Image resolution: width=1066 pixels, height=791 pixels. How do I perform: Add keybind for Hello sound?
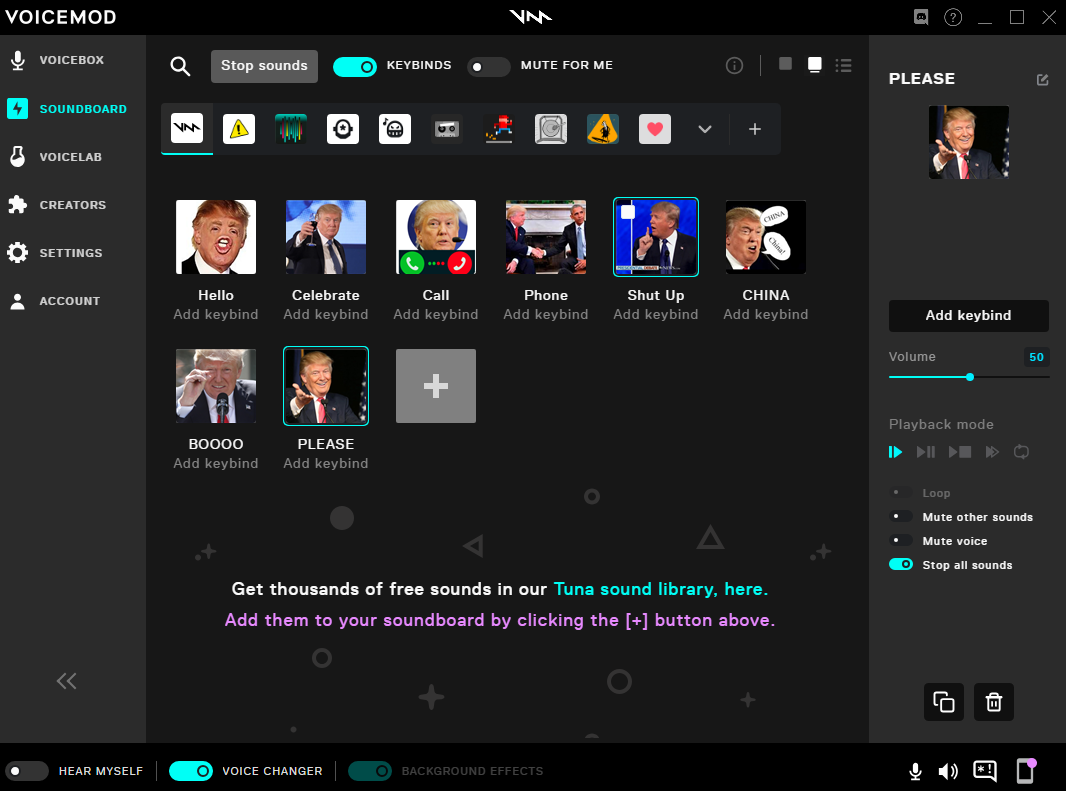click(216, 314)
